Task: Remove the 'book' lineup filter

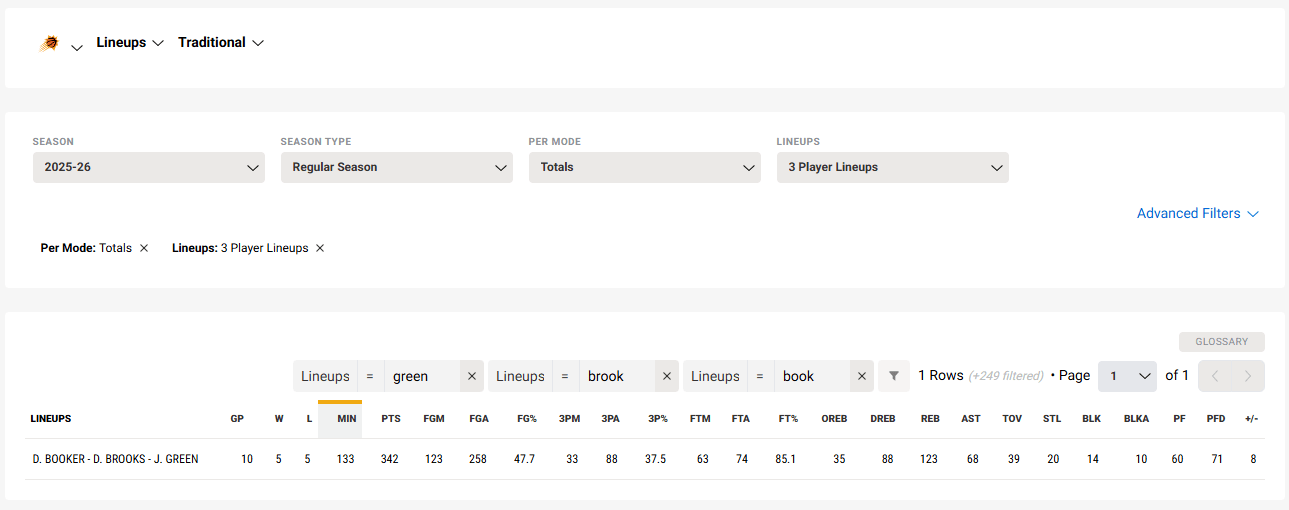Action: click(862, 377)
